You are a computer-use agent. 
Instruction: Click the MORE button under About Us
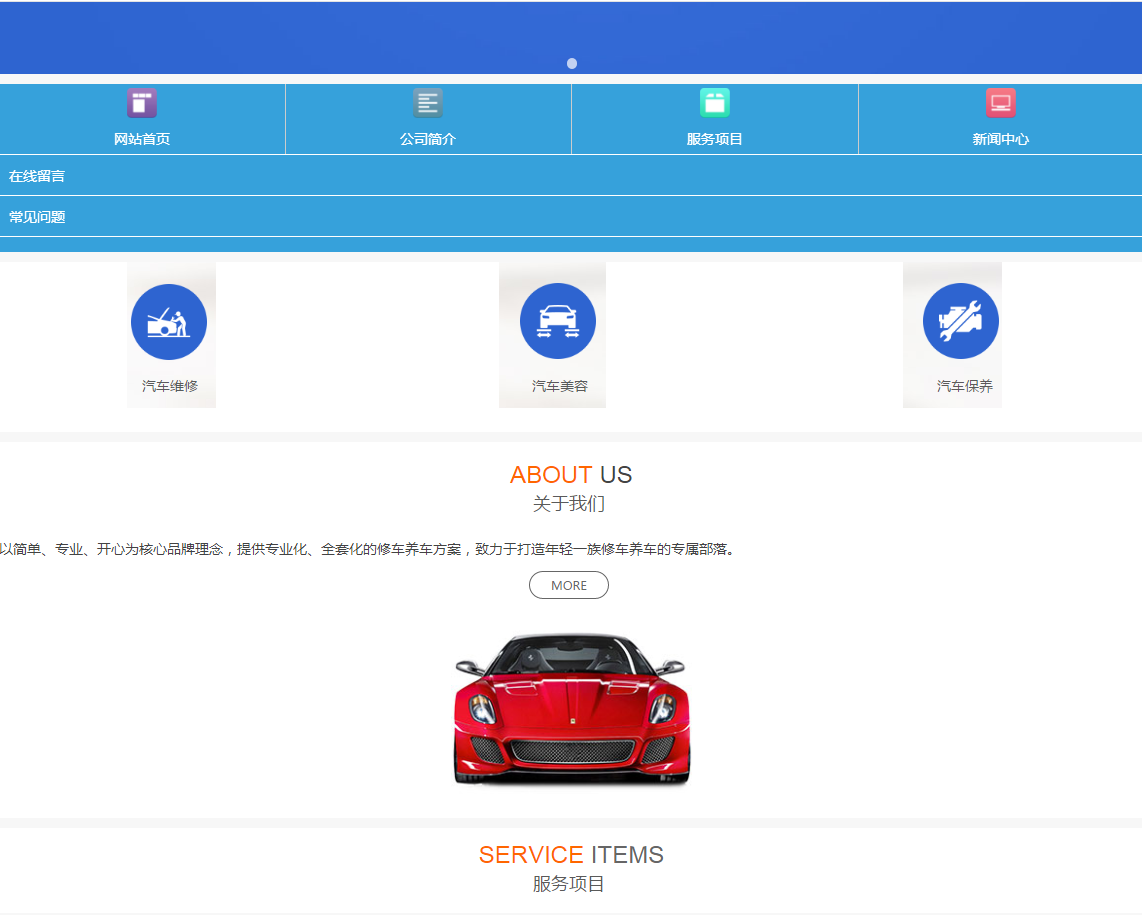click(x=569, y=585)
